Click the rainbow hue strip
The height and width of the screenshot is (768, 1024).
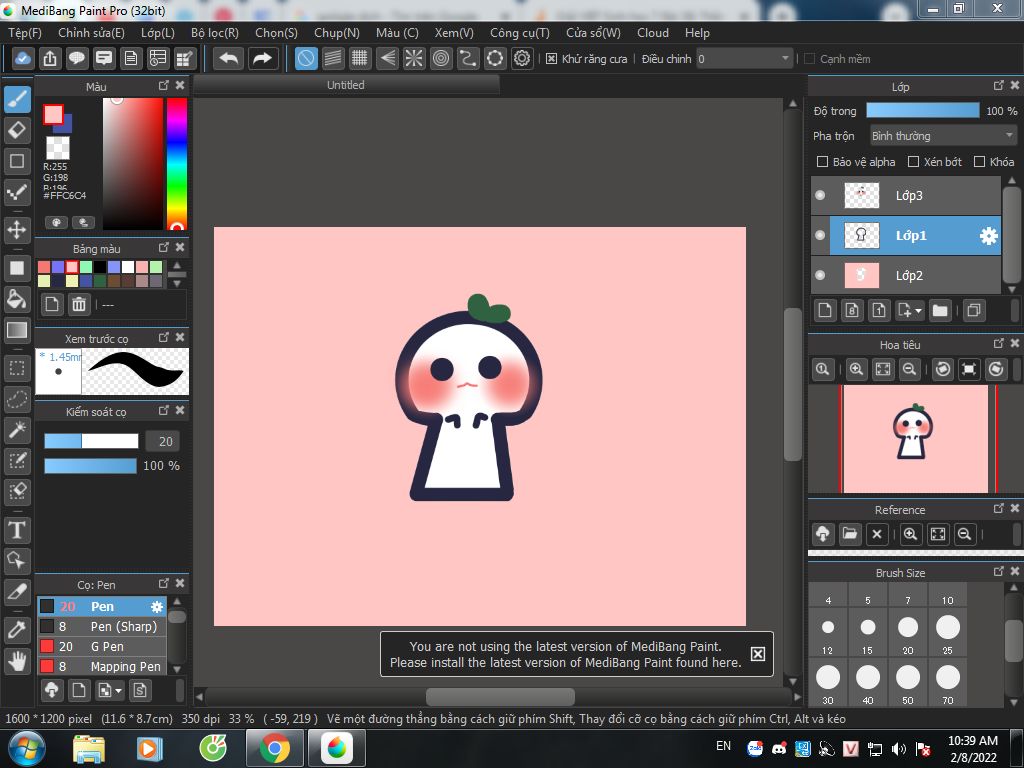pos(176,163)
